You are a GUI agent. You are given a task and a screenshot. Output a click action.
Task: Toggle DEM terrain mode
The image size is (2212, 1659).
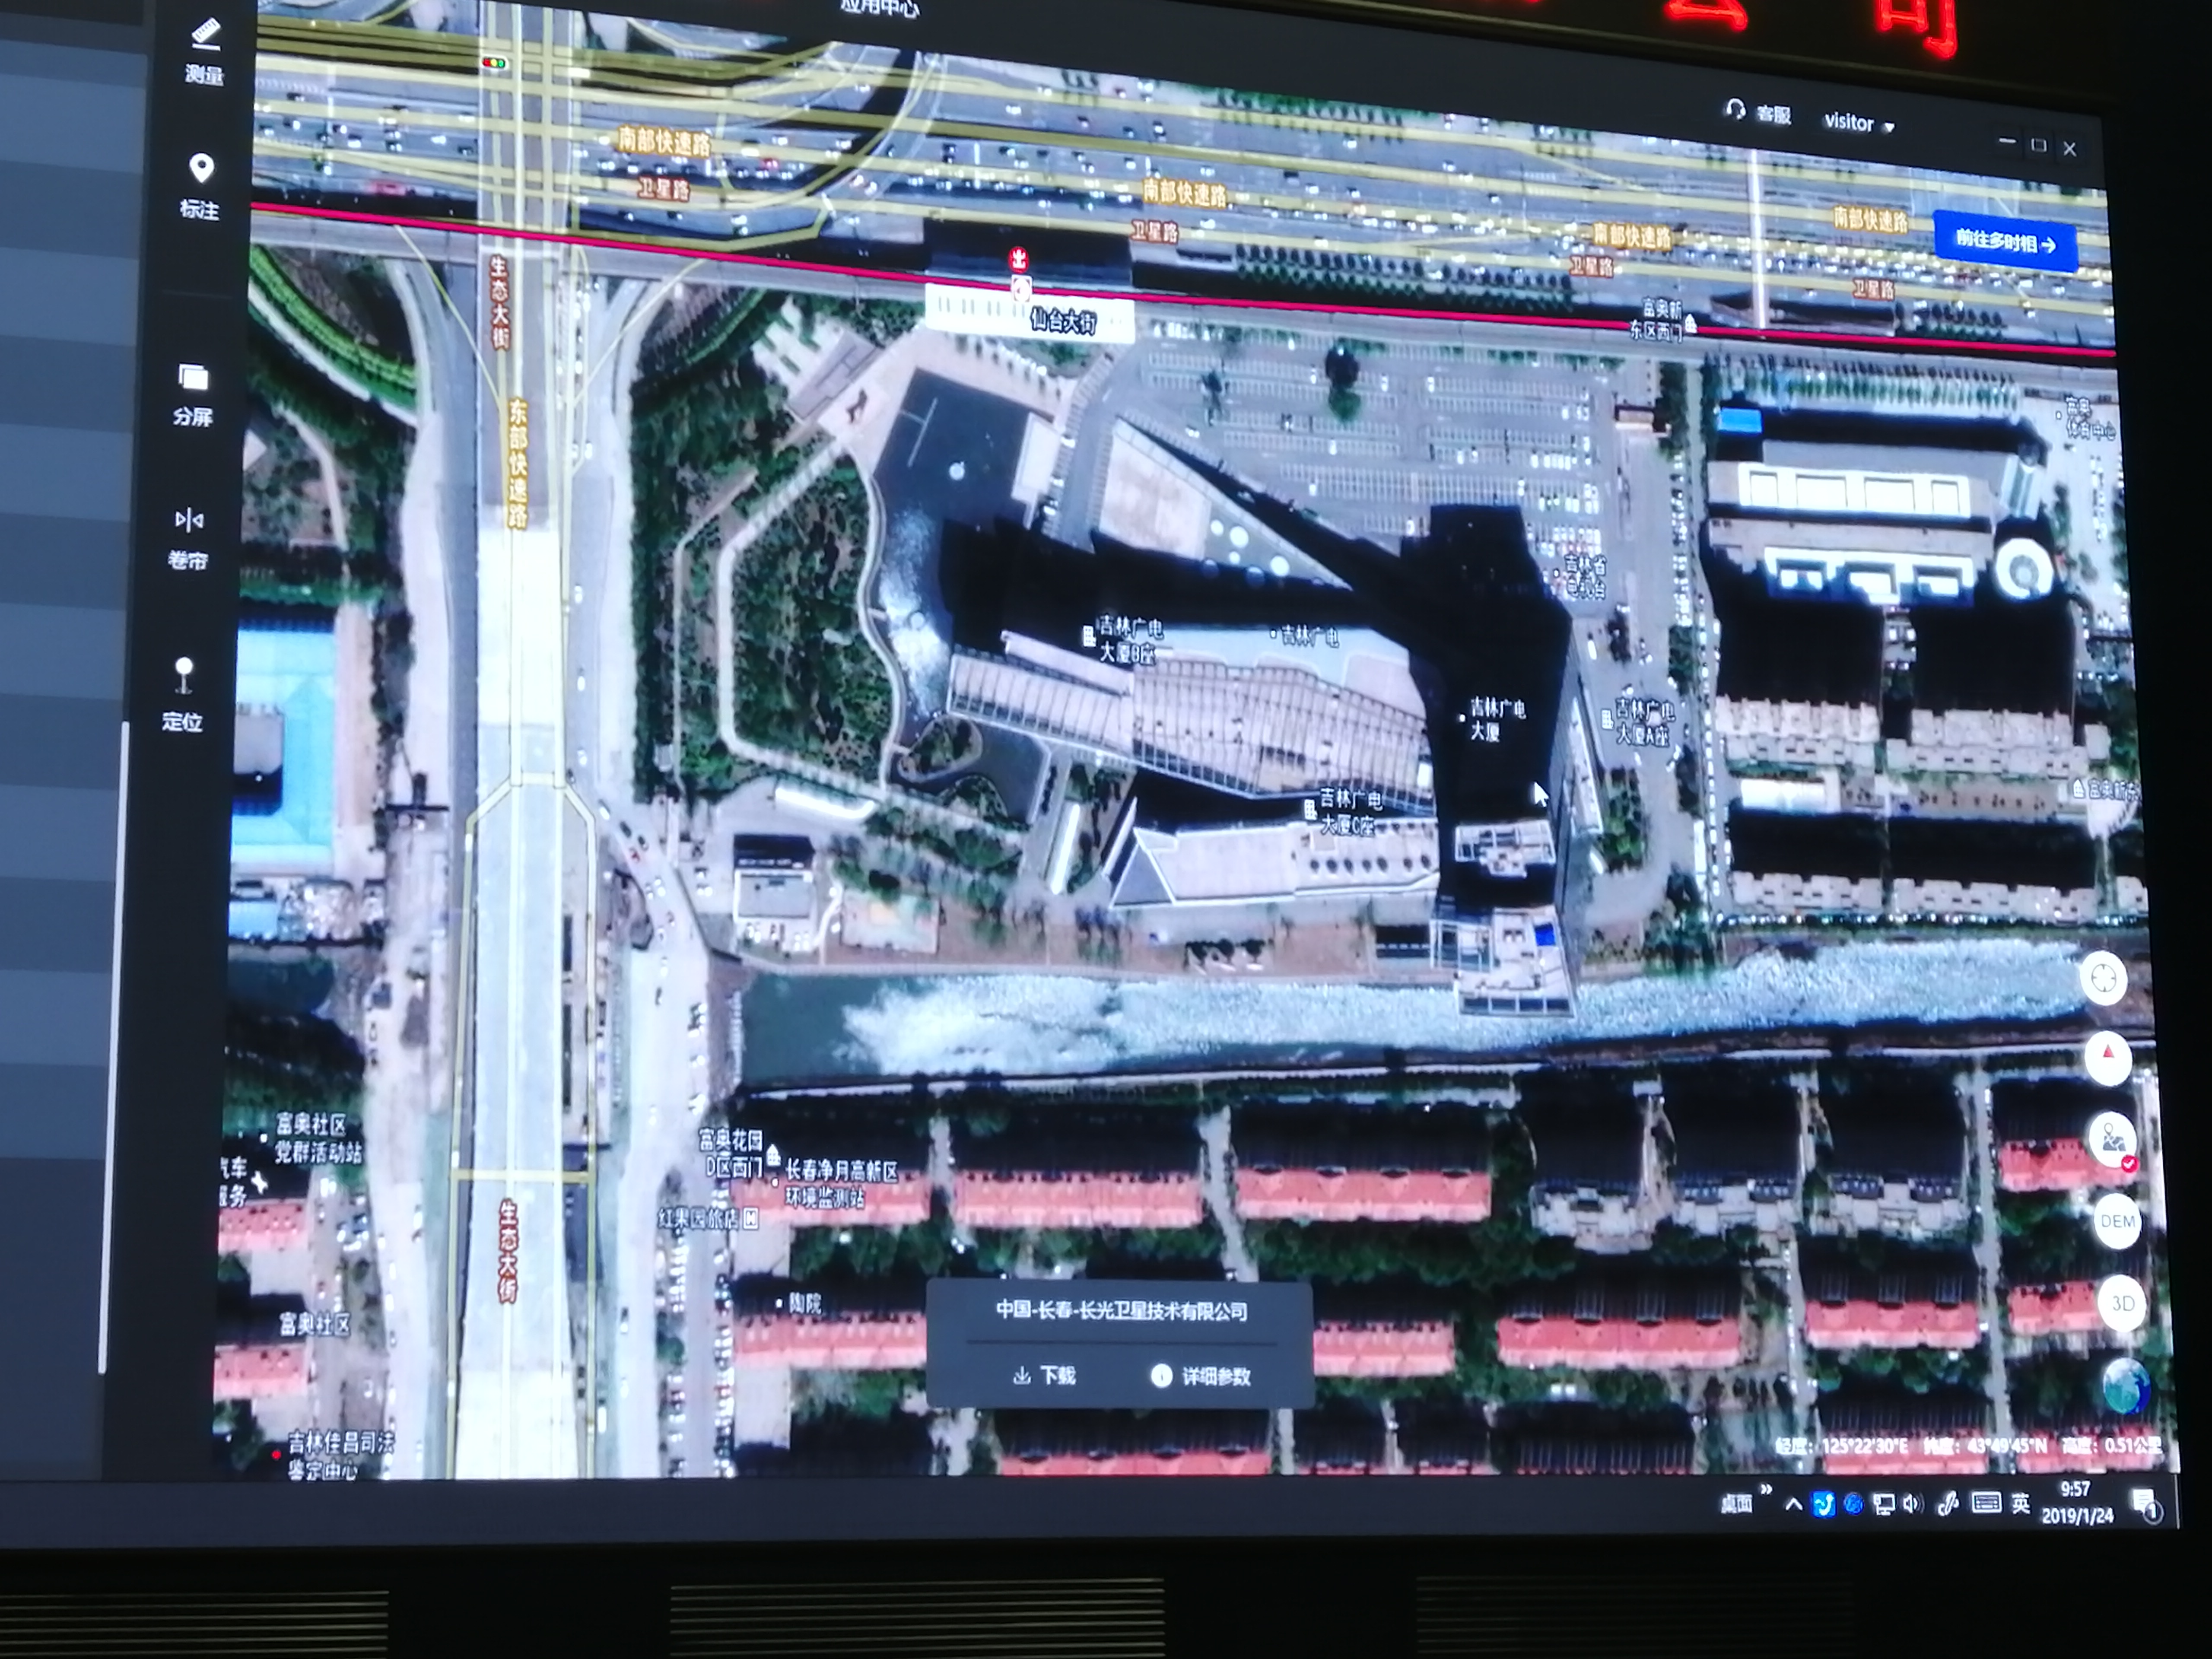pyautogui.click(x=2117, y=1221)
